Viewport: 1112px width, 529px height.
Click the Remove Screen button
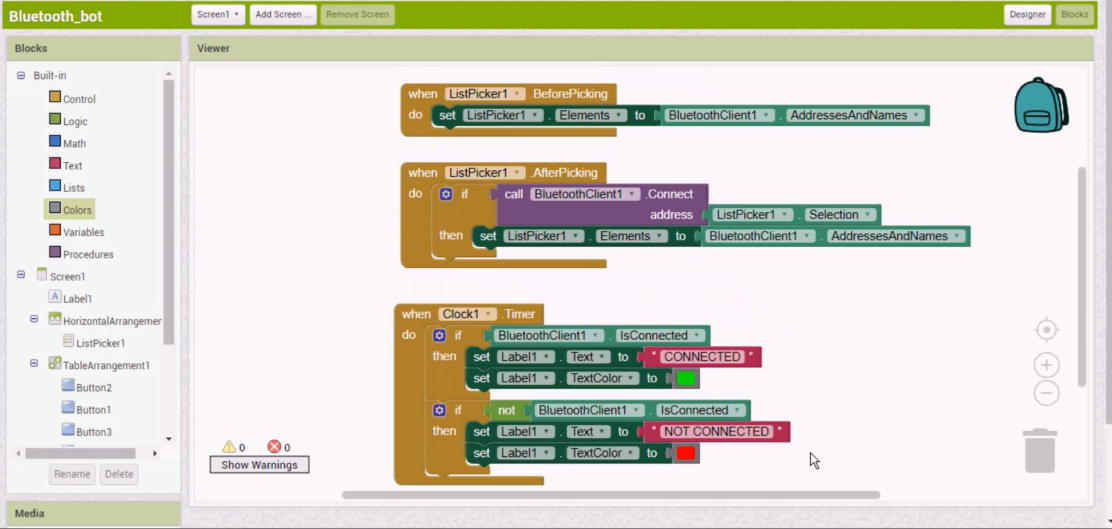[x=357, y=14]
